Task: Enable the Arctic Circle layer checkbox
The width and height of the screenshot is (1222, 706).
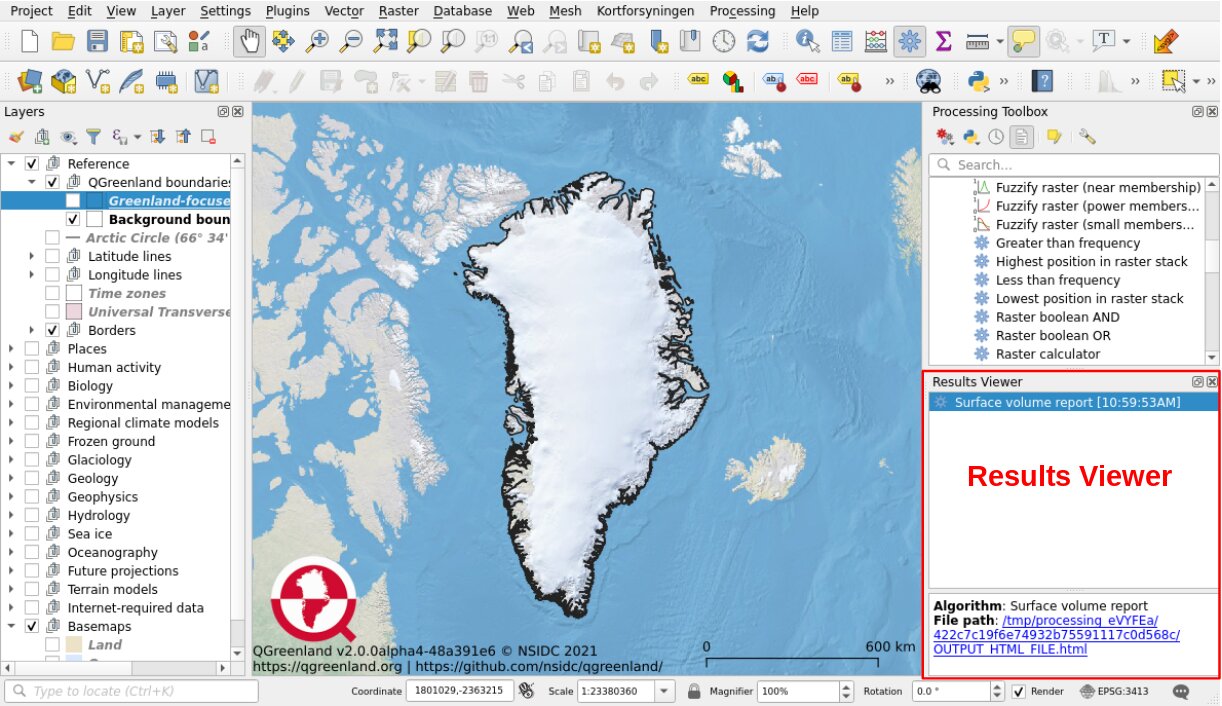Action: pyautogui.click(x=52, y=238)
